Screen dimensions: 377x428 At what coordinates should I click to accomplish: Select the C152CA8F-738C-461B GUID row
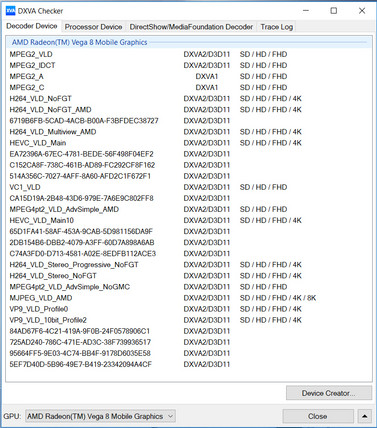(189, 165)
